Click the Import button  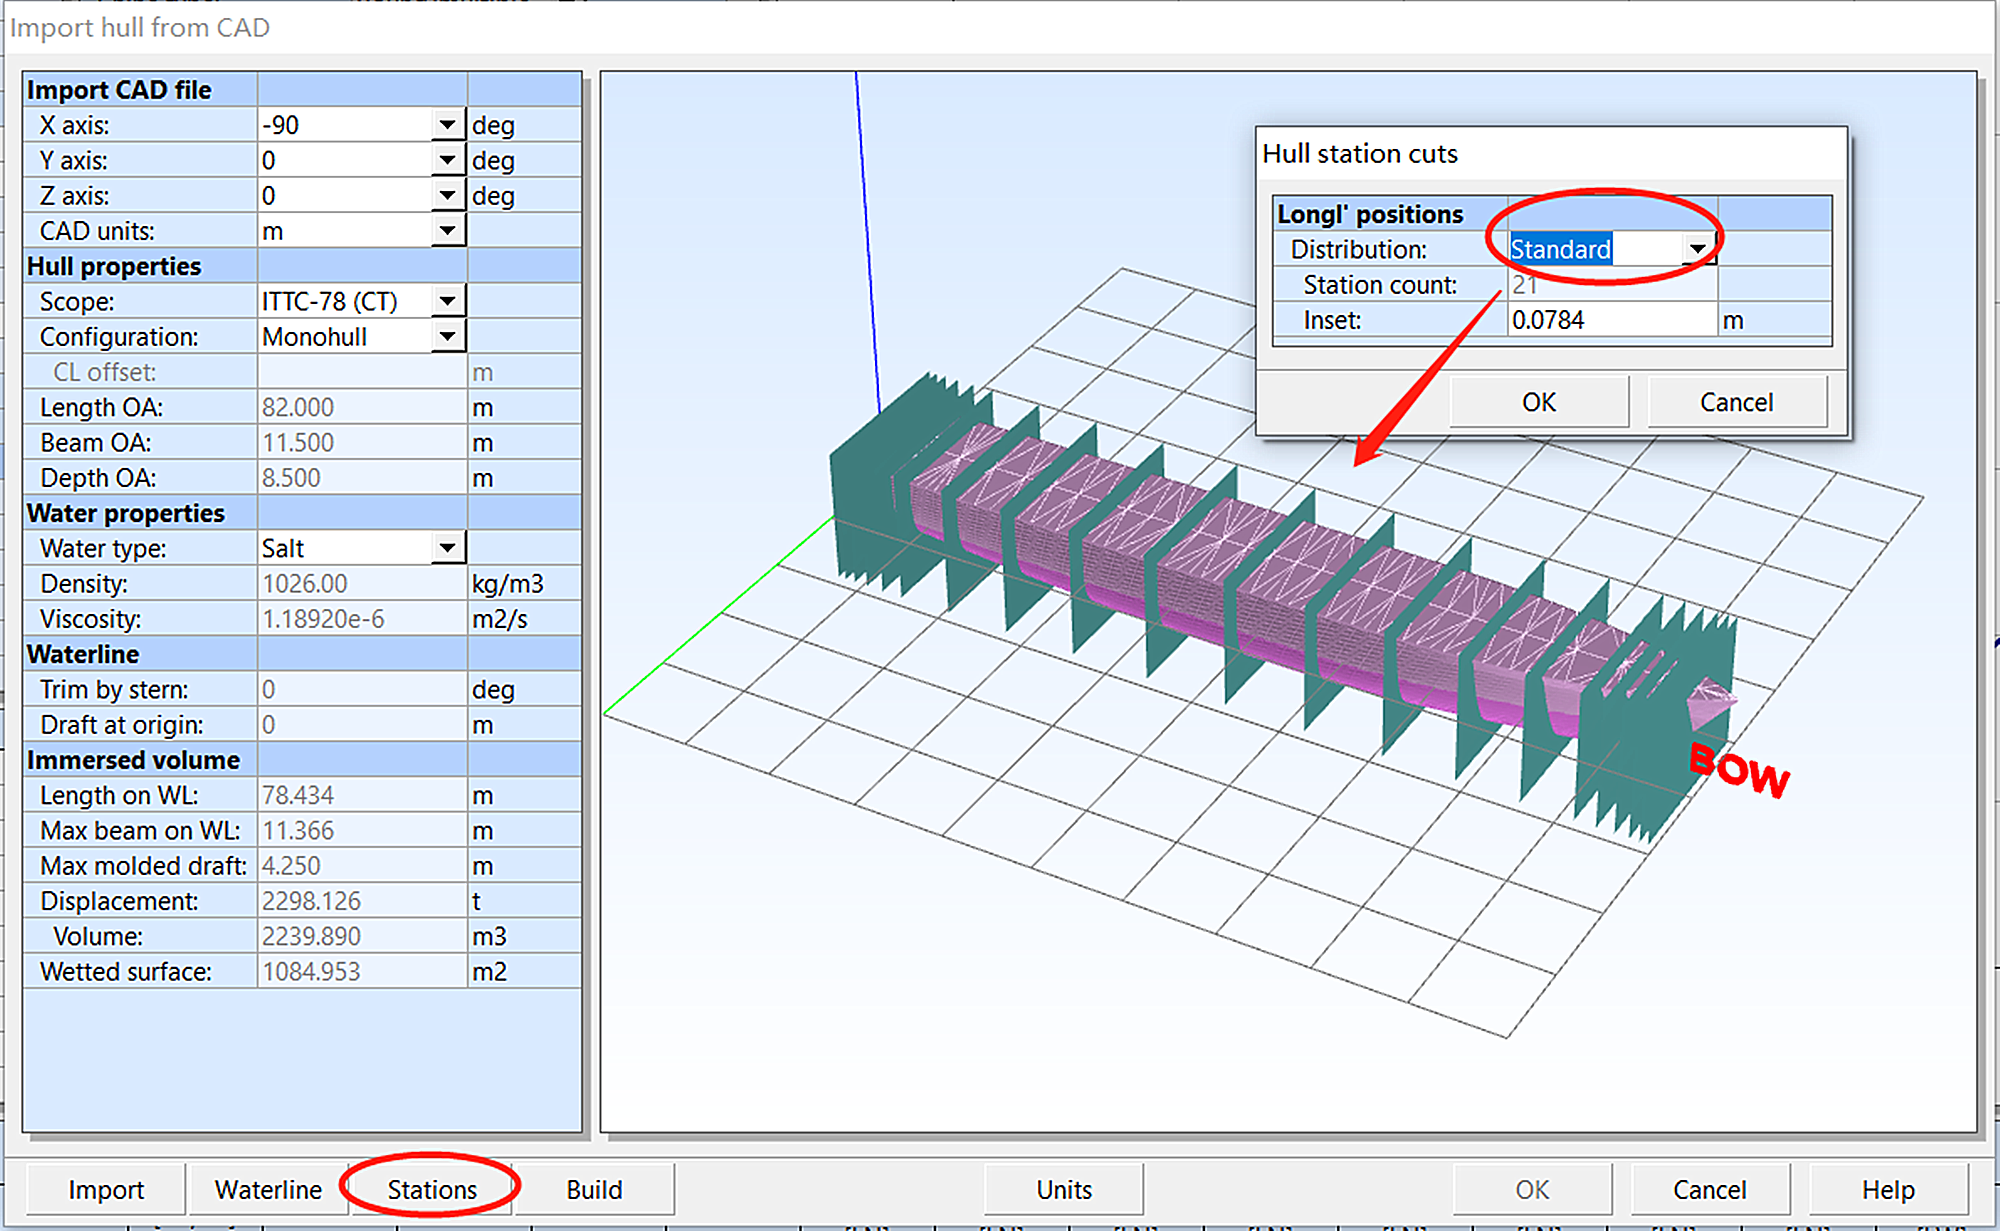tap(104, 1189)
